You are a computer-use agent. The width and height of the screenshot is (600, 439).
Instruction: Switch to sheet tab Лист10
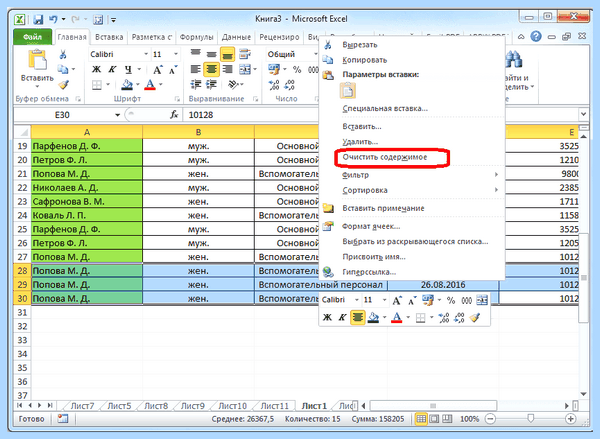coord(232,406)
